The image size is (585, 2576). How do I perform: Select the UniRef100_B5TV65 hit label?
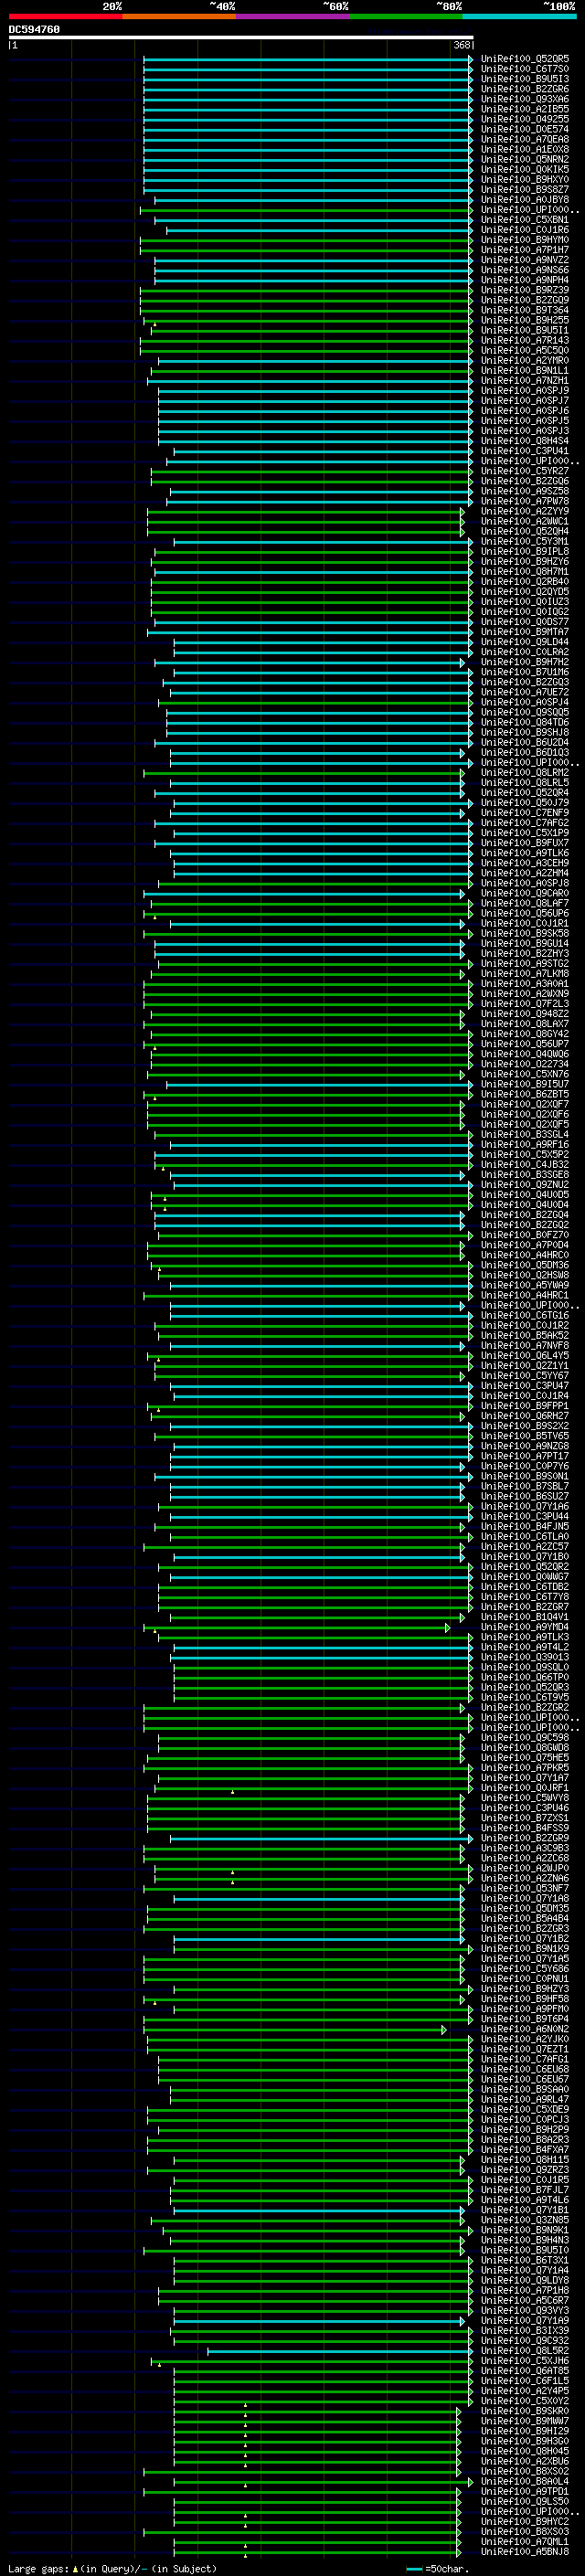coord(525,1436)
